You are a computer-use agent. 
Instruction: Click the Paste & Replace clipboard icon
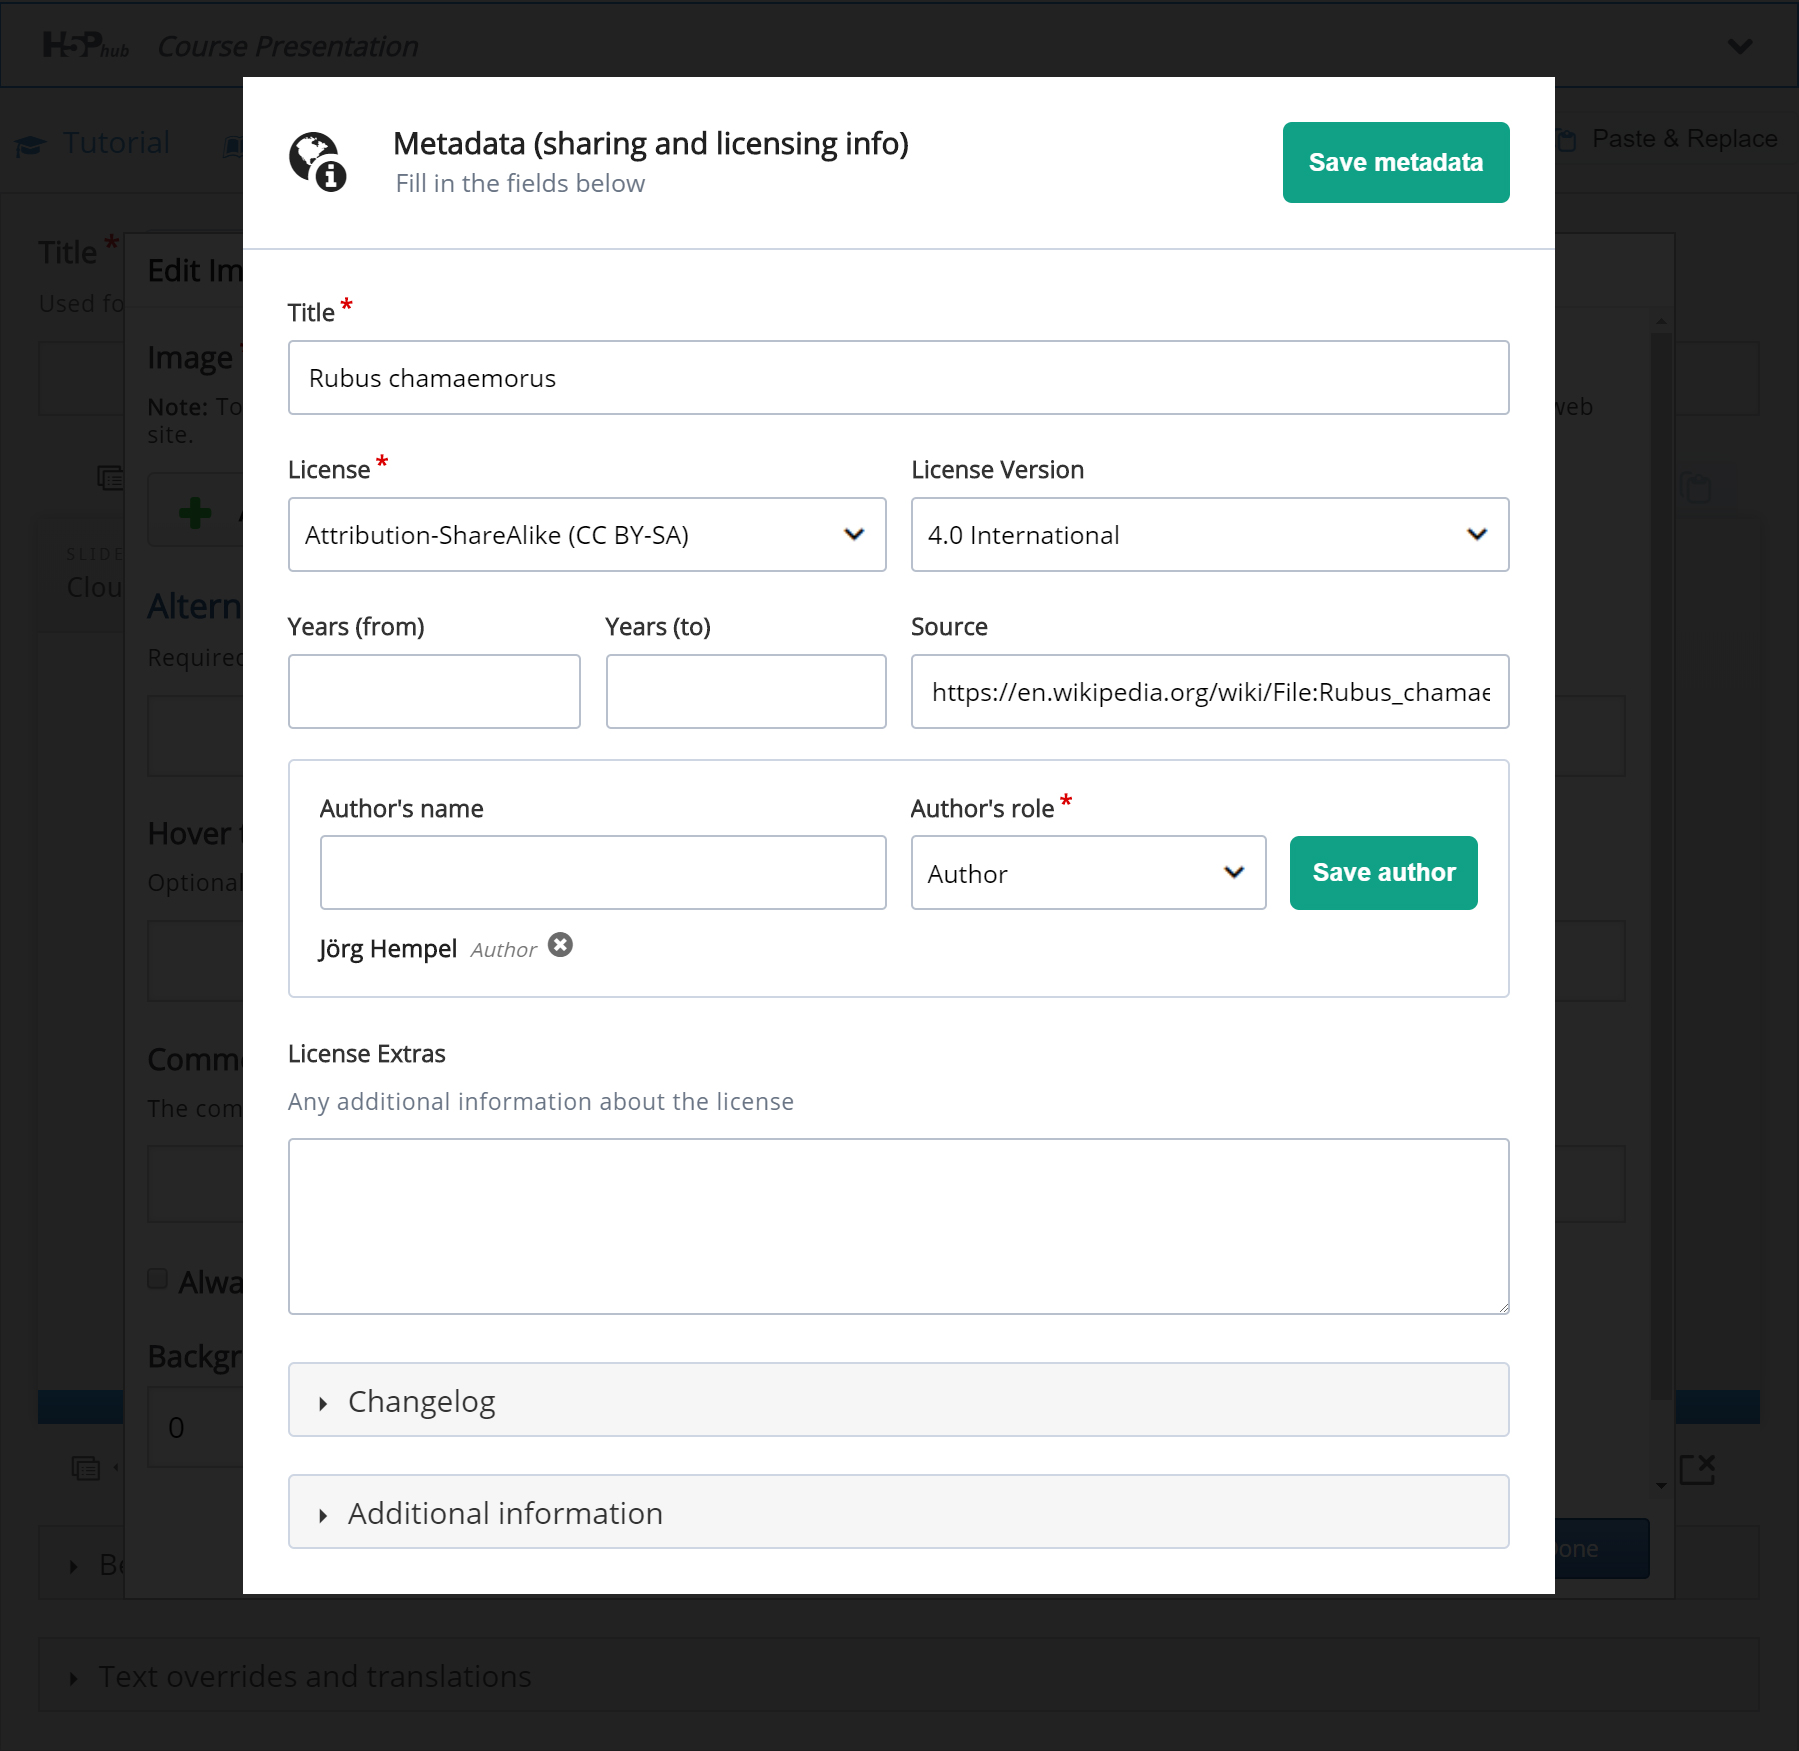pos(1566,141)
